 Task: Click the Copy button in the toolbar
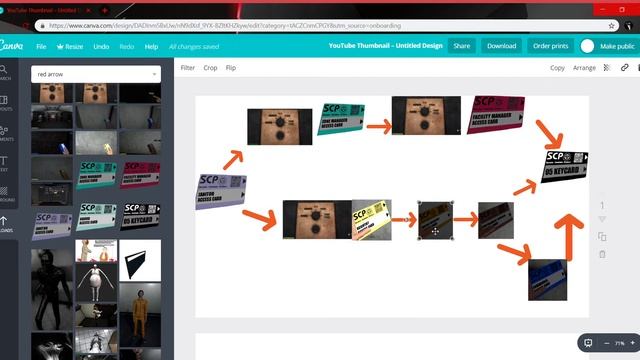[557, 68]
